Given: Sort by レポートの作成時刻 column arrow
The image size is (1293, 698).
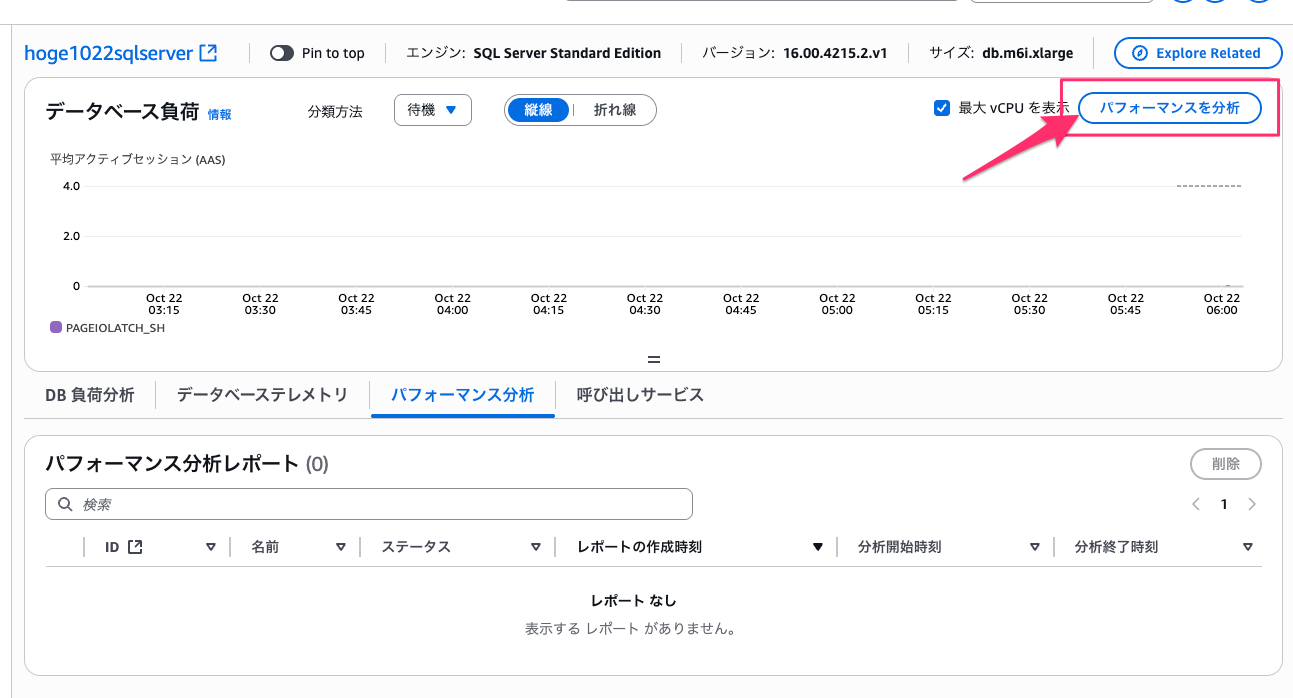Looking at the screenshot, I should coord(818,547).
